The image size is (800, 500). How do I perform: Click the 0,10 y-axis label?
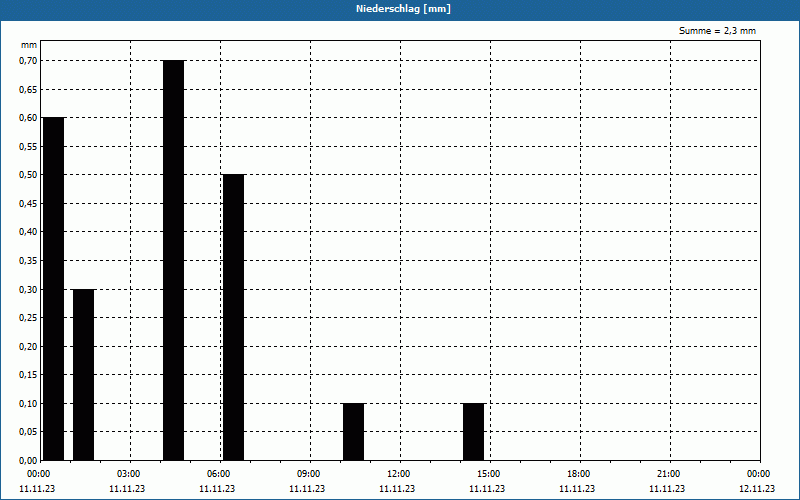point(28,404)
